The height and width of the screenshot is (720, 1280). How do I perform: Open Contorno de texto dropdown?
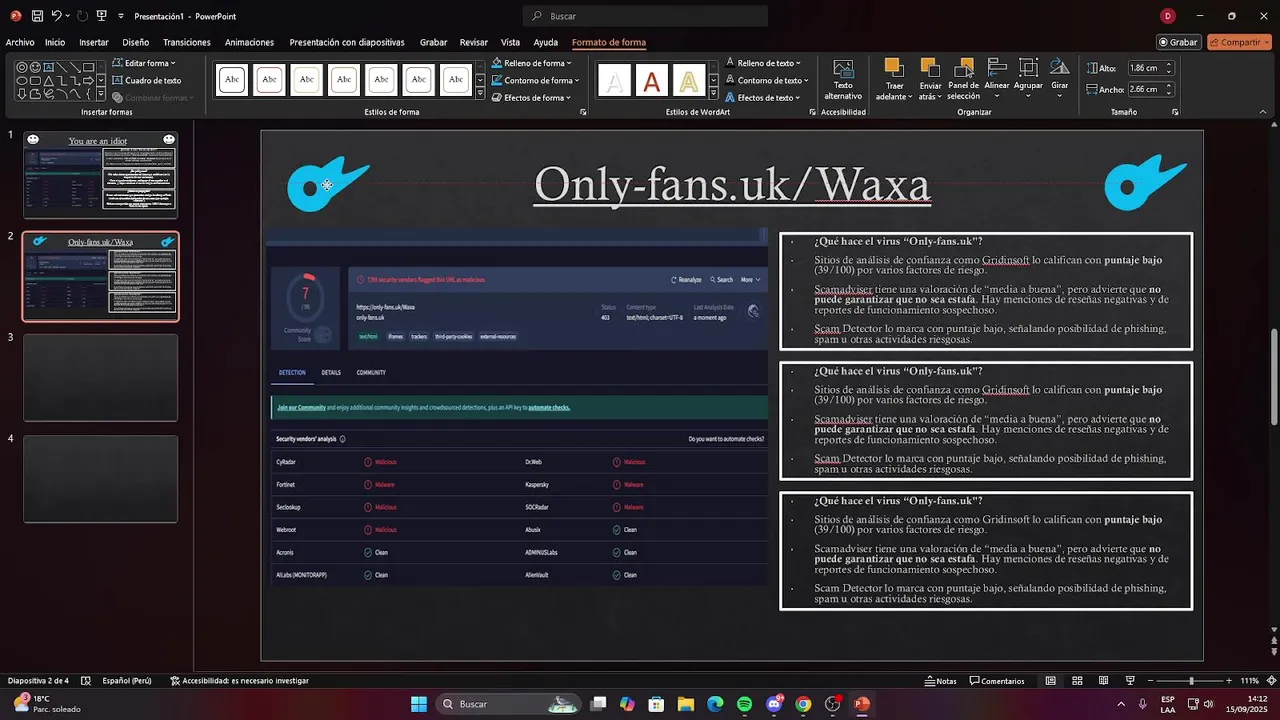(x=765, y=80)
